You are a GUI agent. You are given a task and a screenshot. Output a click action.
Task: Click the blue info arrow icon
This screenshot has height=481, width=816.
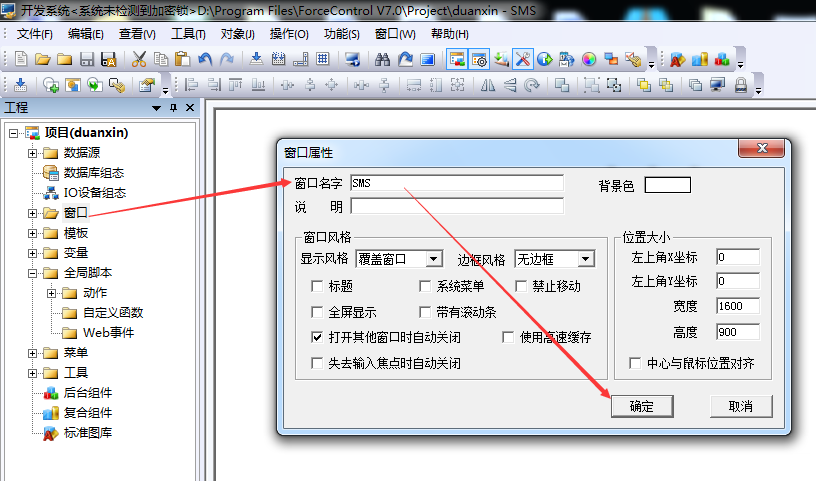pyautogui.click(x=545, y=59)
